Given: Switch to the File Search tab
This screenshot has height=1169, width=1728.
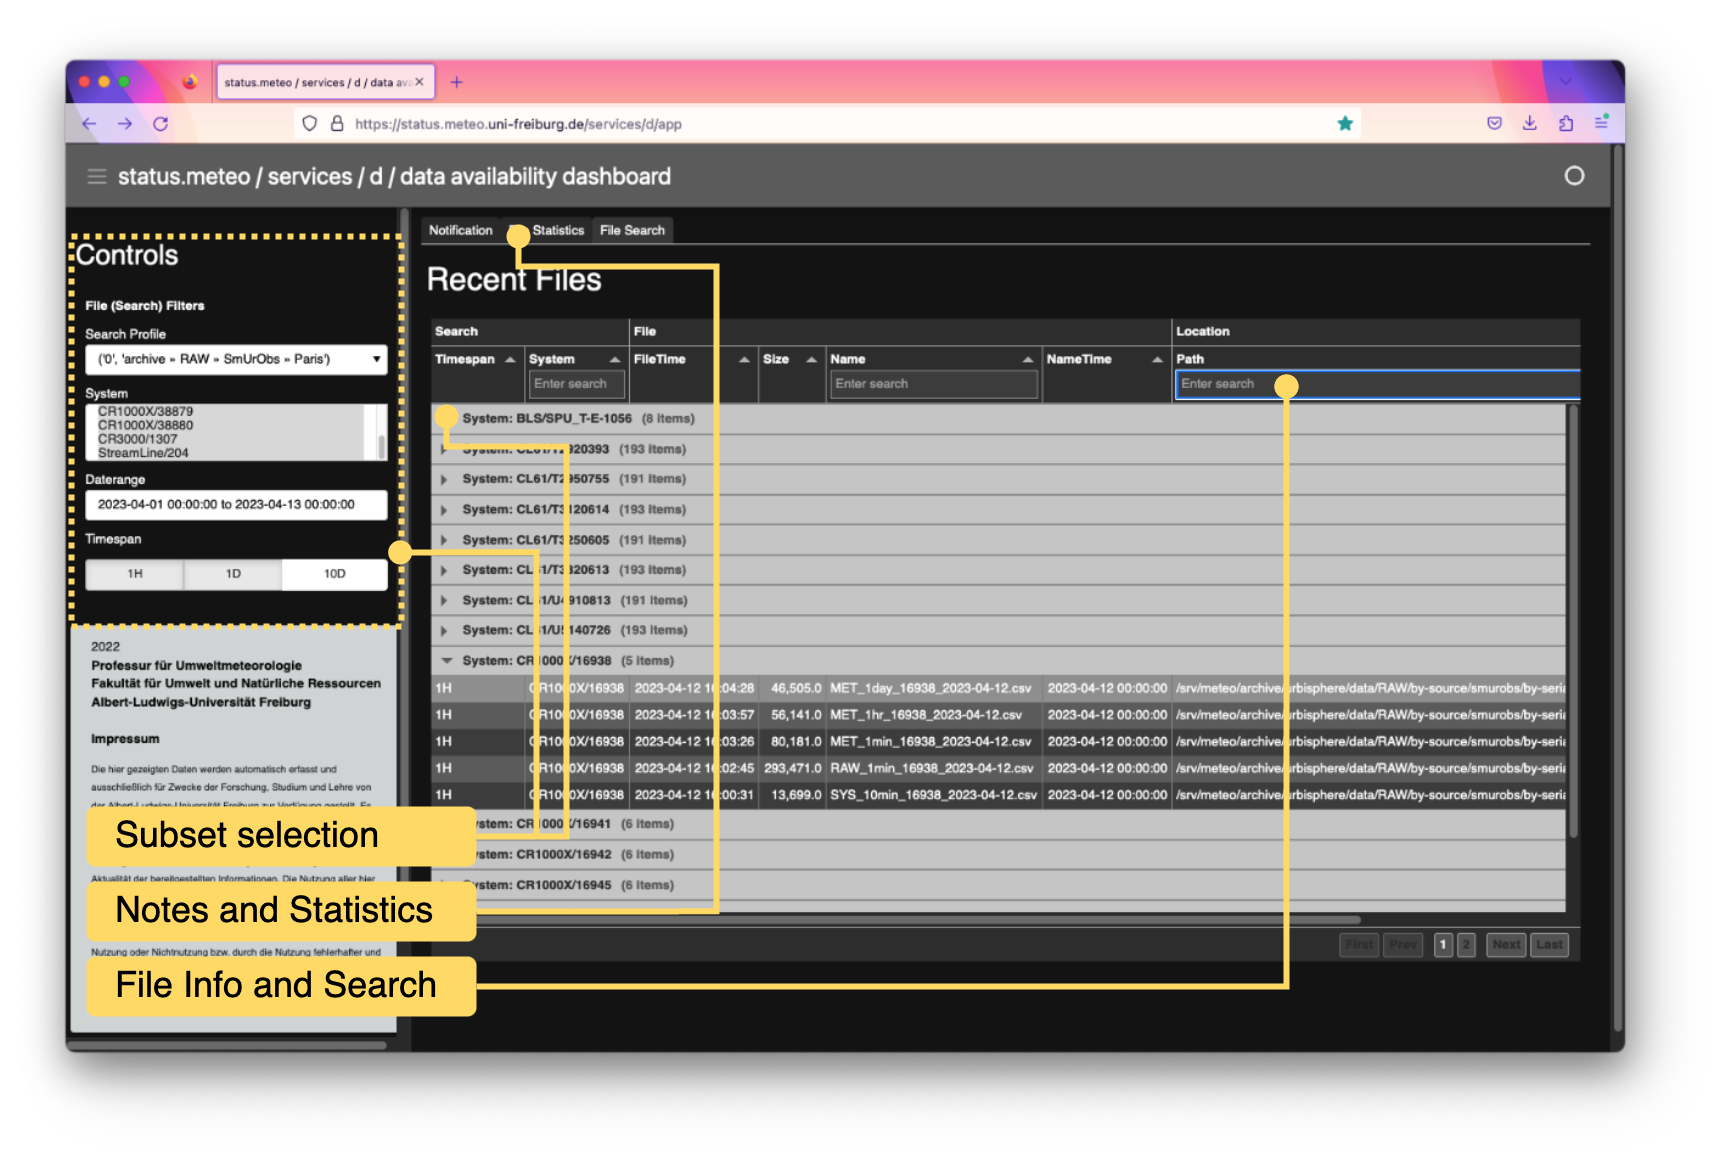Looking at the screenshot, I should [632, 231].
